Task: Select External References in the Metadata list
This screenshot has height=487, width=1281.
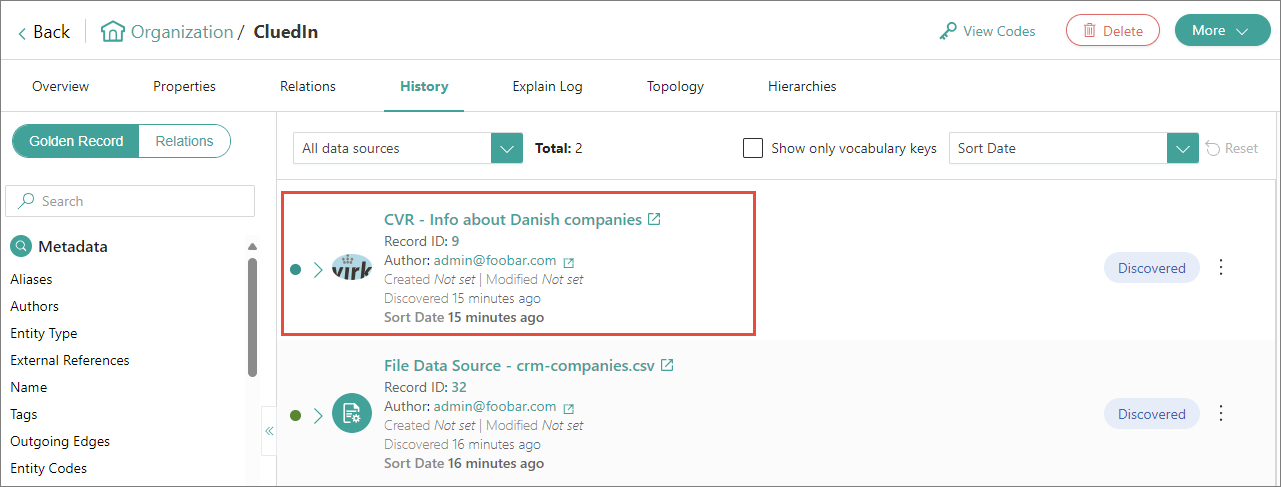Action: point(70,360)
